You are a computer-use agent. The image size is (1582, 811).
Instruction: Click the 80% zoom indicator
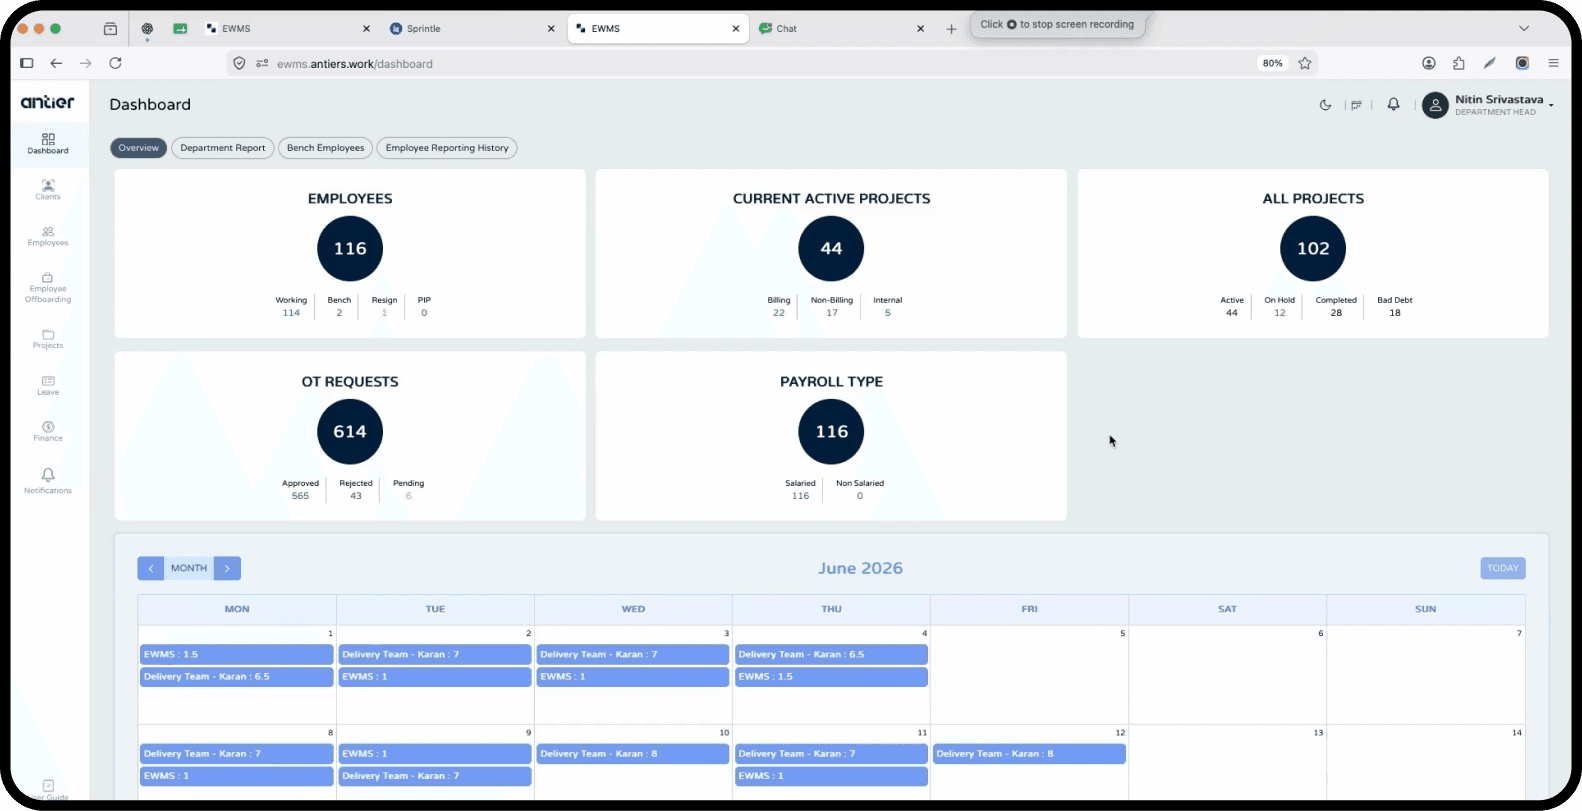coord(1272,63)
